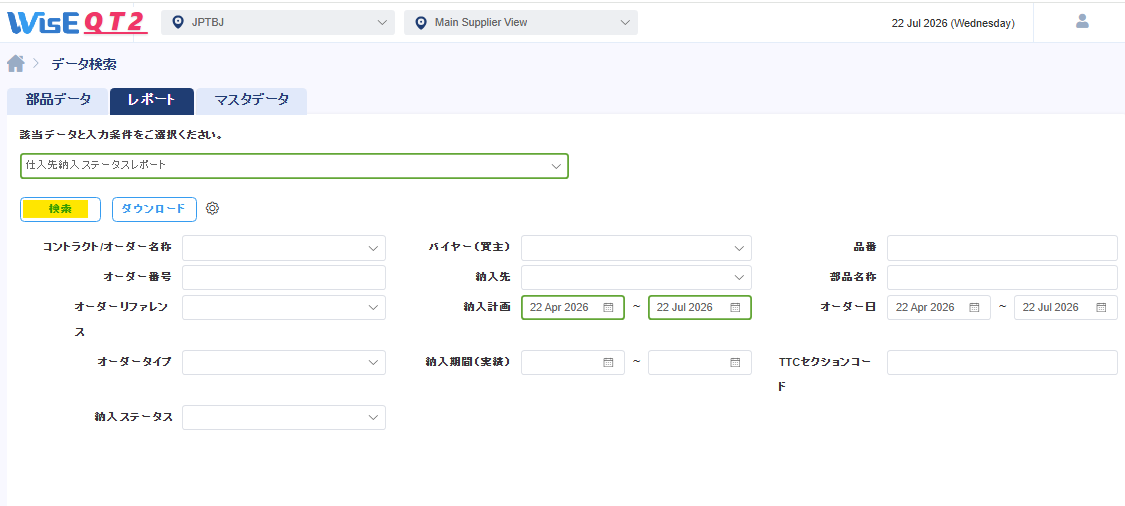Click the ダウンロード button
1125x506 pixels.
click(x=154, y=209)
